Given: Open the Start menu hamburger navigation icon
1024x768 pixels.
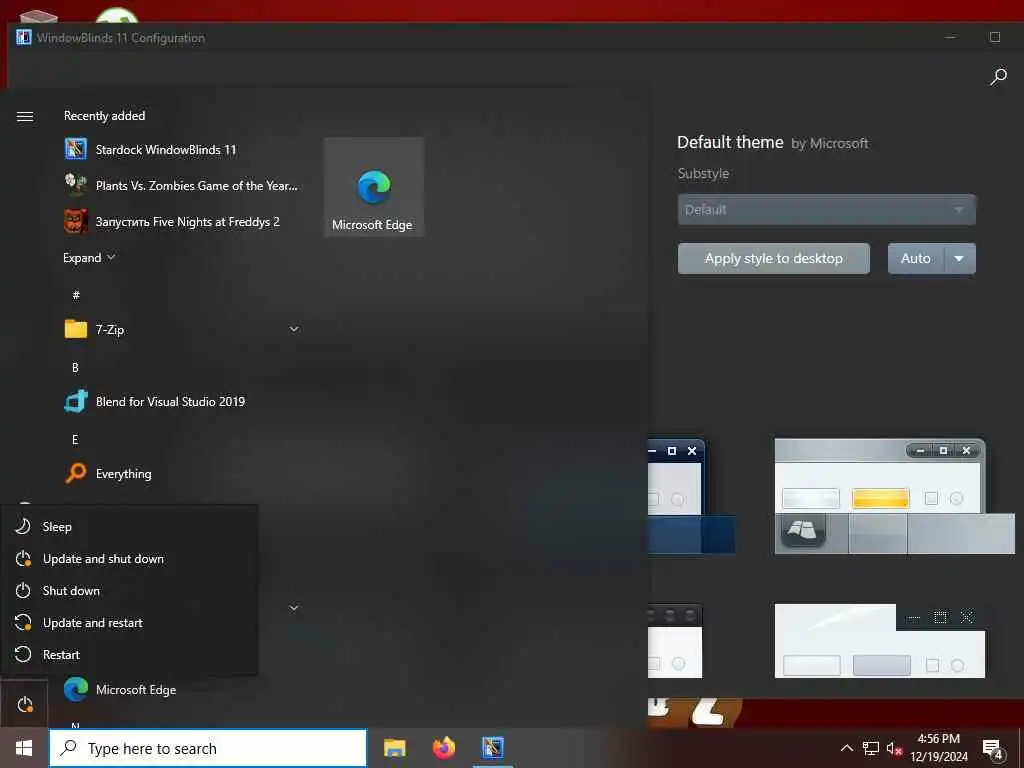Looking at the screenshot, I should point(25,116).
